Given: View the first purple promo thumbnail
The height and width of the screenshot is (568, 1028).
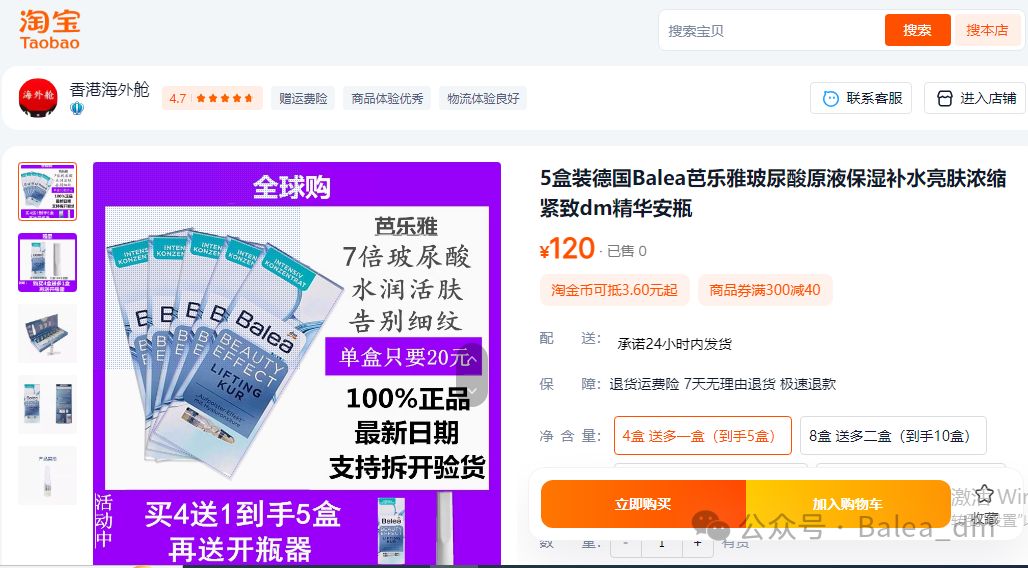Looking at the screenshot, I should click(x=47, y=192).
